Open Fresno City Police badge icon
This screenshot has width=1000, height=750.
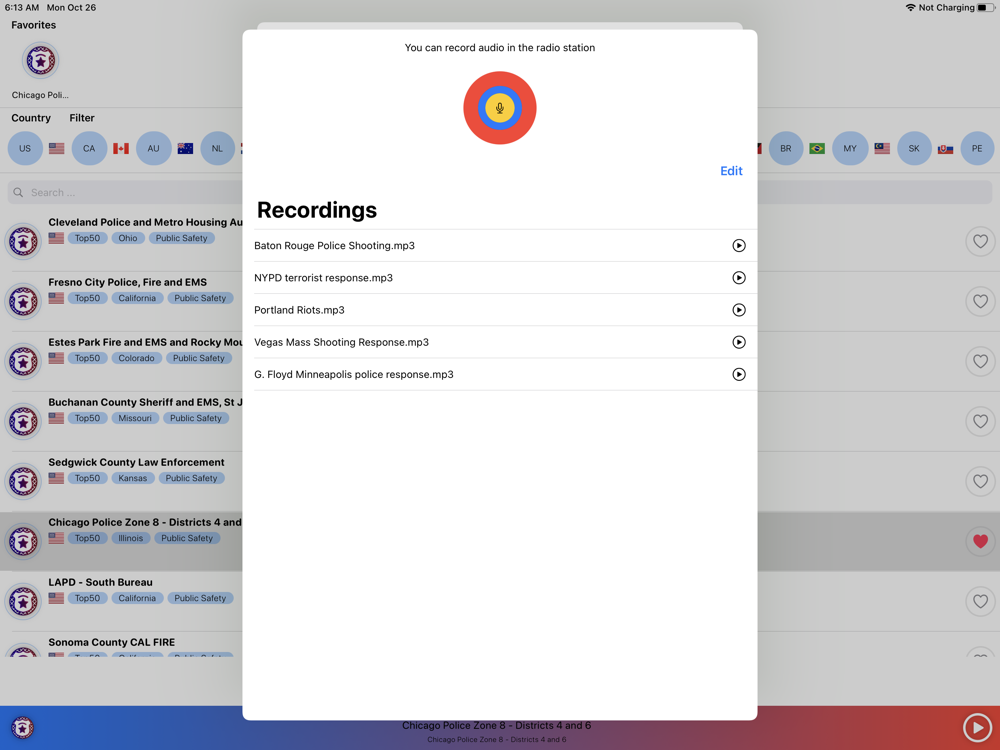tap(24, 302)
